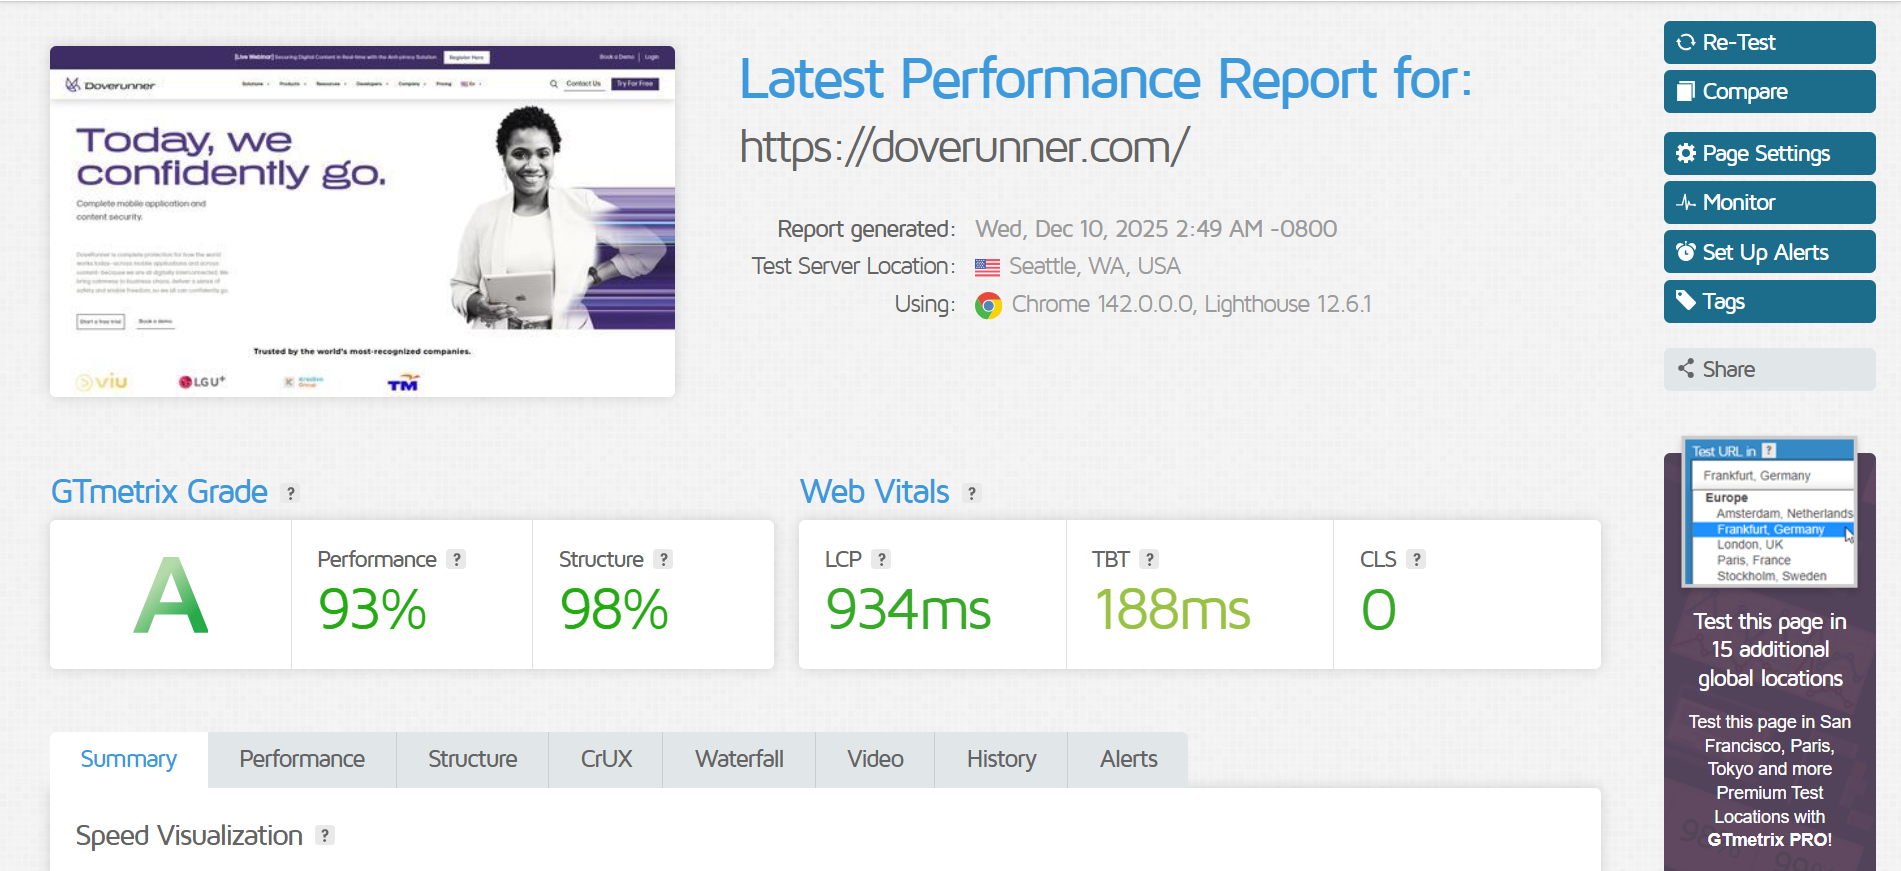The image size is (1901, 871).
Task: Select the History tab
Action: click(1001, 759)
